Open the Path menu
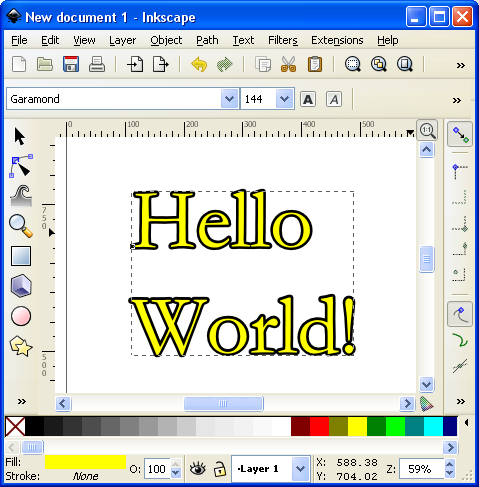This screenshot has height=487, width=479. [x=207, y=40]
